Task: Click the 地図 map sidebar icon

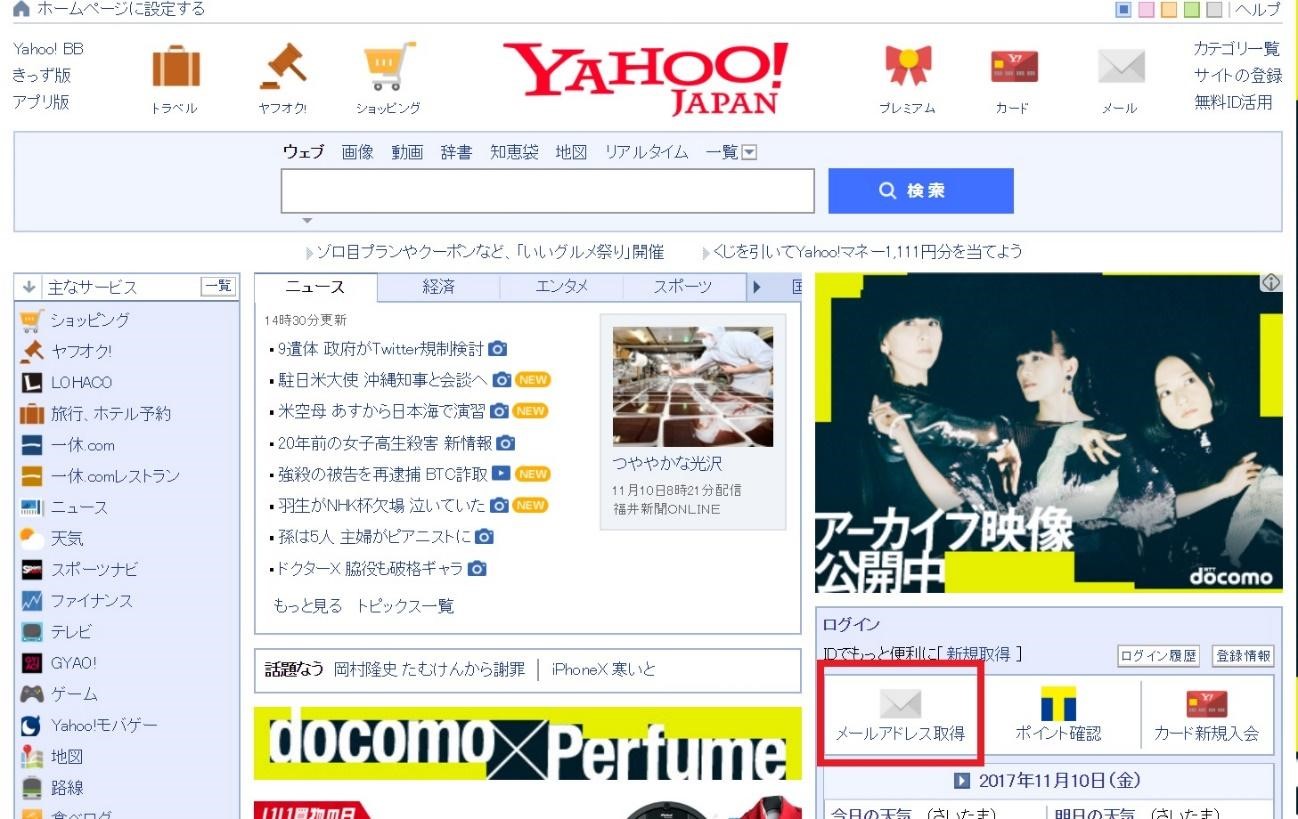Action: click(x=32, y=757)
